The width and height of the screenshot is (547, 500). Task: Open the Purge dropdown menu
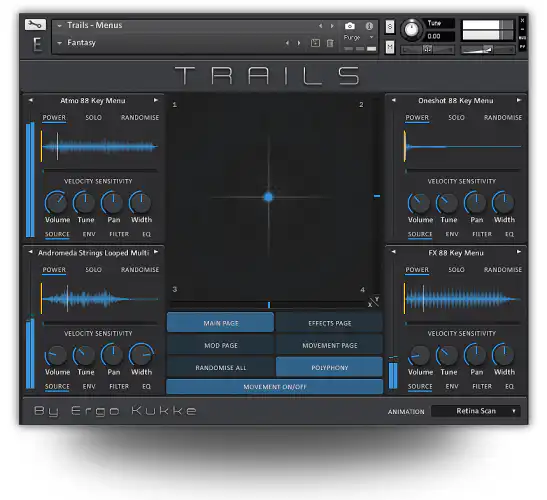[359, 37]
